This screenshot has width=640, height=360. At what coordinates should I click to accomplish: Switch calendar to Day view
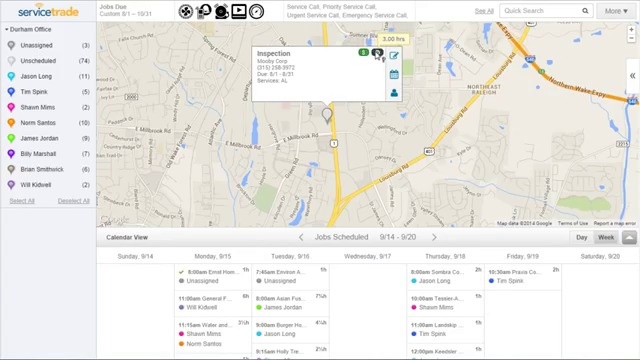582,237
